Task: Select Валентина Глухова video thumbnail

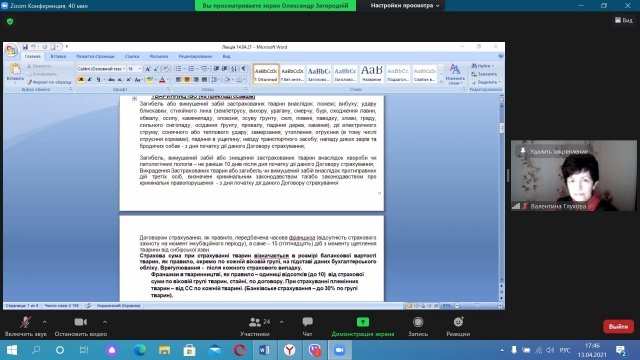Action: point(573,176)
